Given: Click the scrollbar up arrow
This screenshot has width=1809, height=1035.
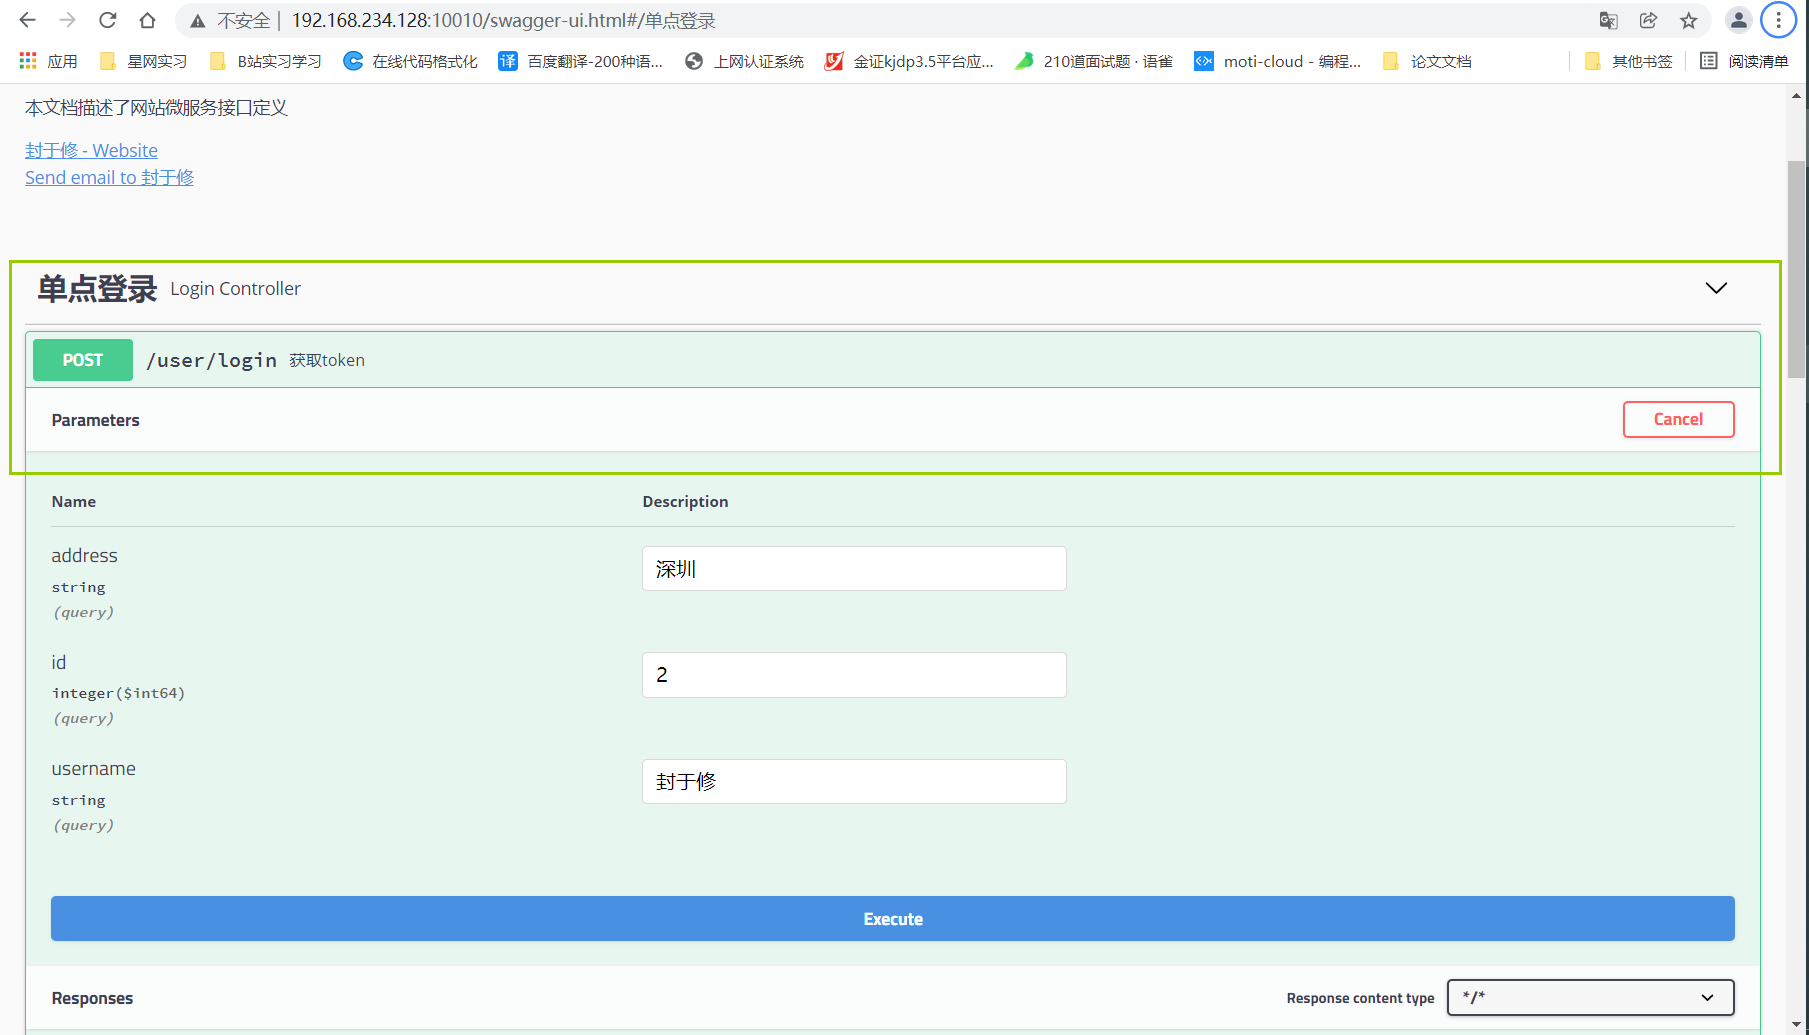Looking at the screenshot, I should click(1797, 96).
